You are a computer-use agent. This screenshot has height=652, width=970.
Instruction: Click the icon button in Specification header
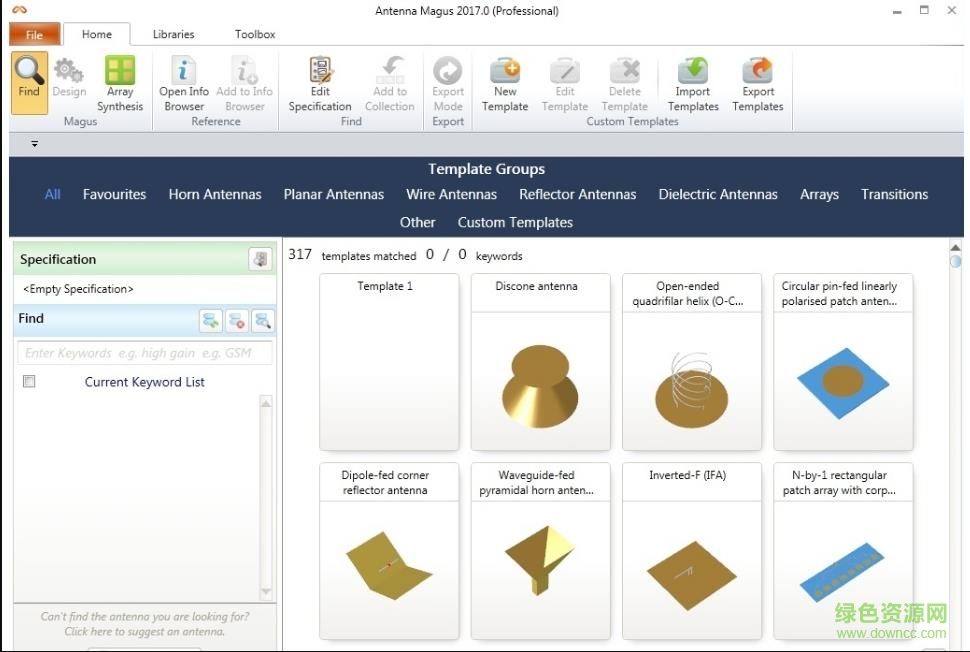pos(260,260)
